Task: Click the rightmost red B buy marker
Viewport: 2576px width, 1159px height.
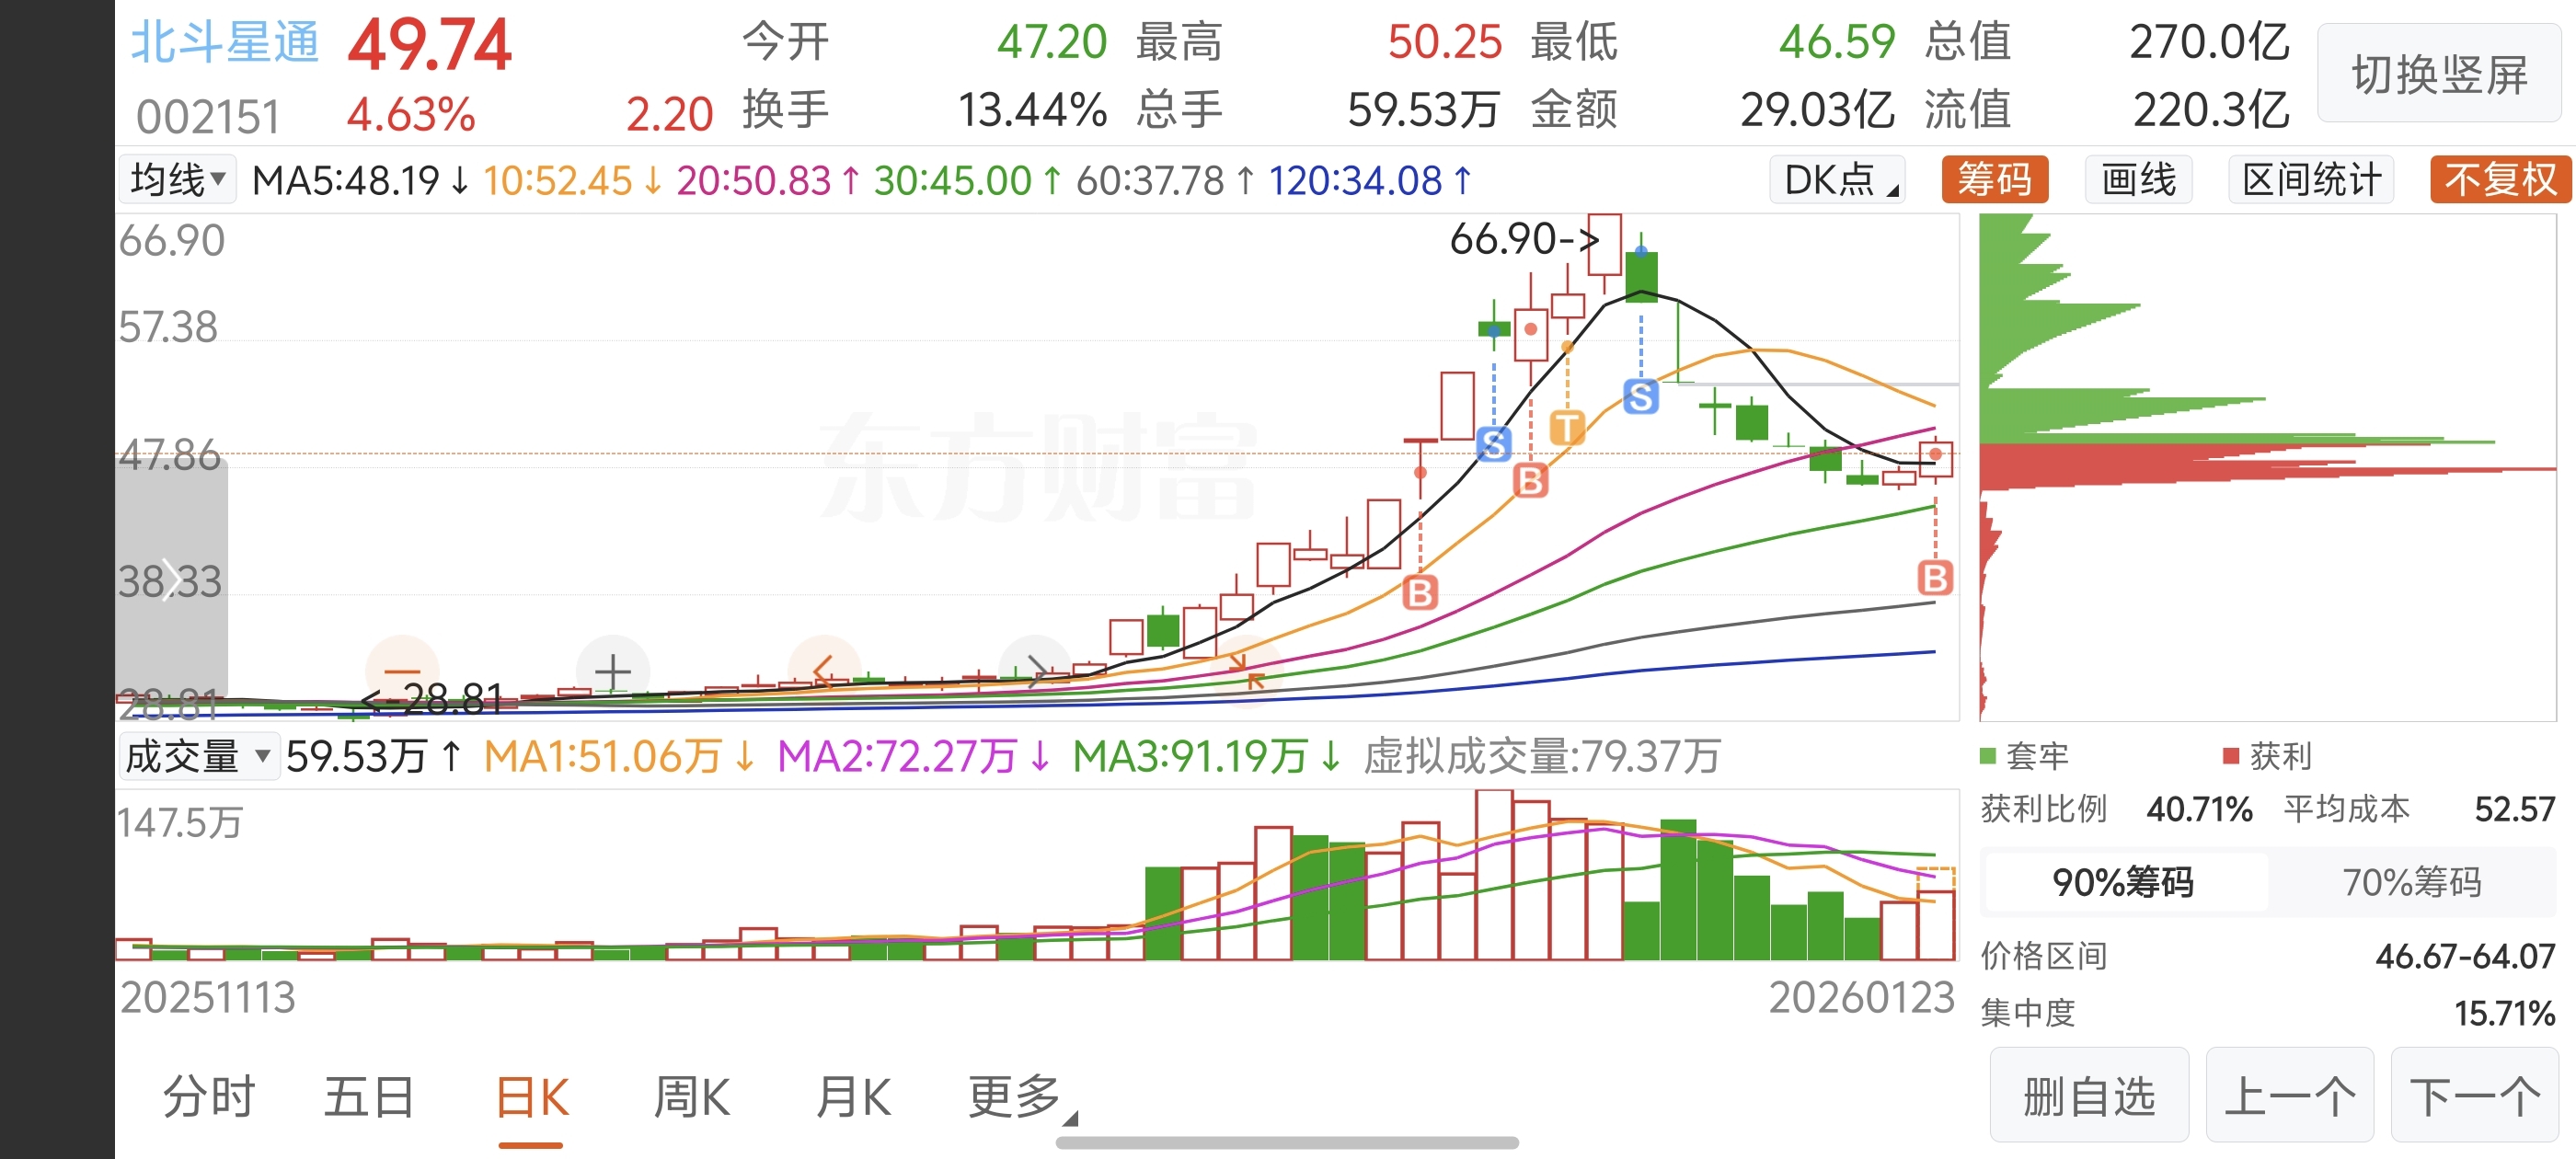Action: (x=1934, y=578)
